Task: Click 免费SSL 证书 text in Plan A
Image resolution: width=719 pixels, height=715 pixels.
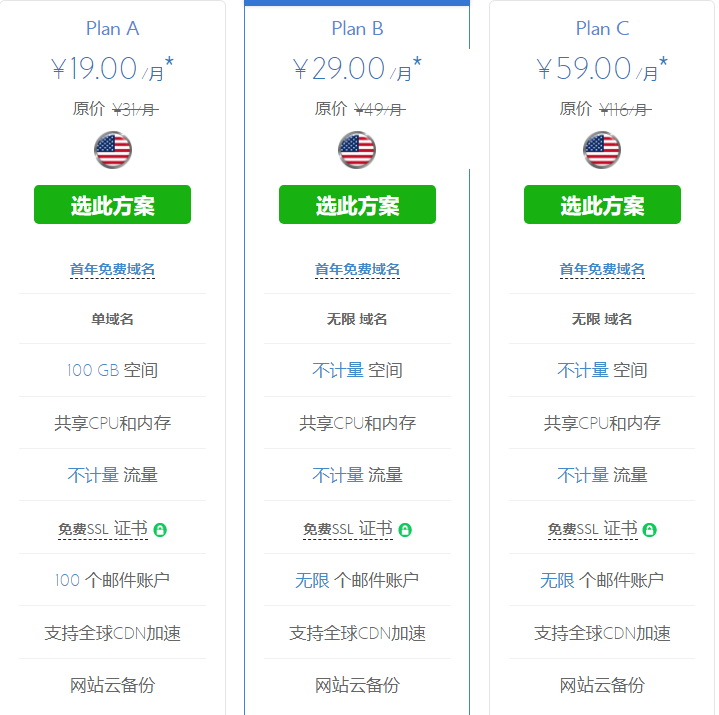Action: (103, 529)
